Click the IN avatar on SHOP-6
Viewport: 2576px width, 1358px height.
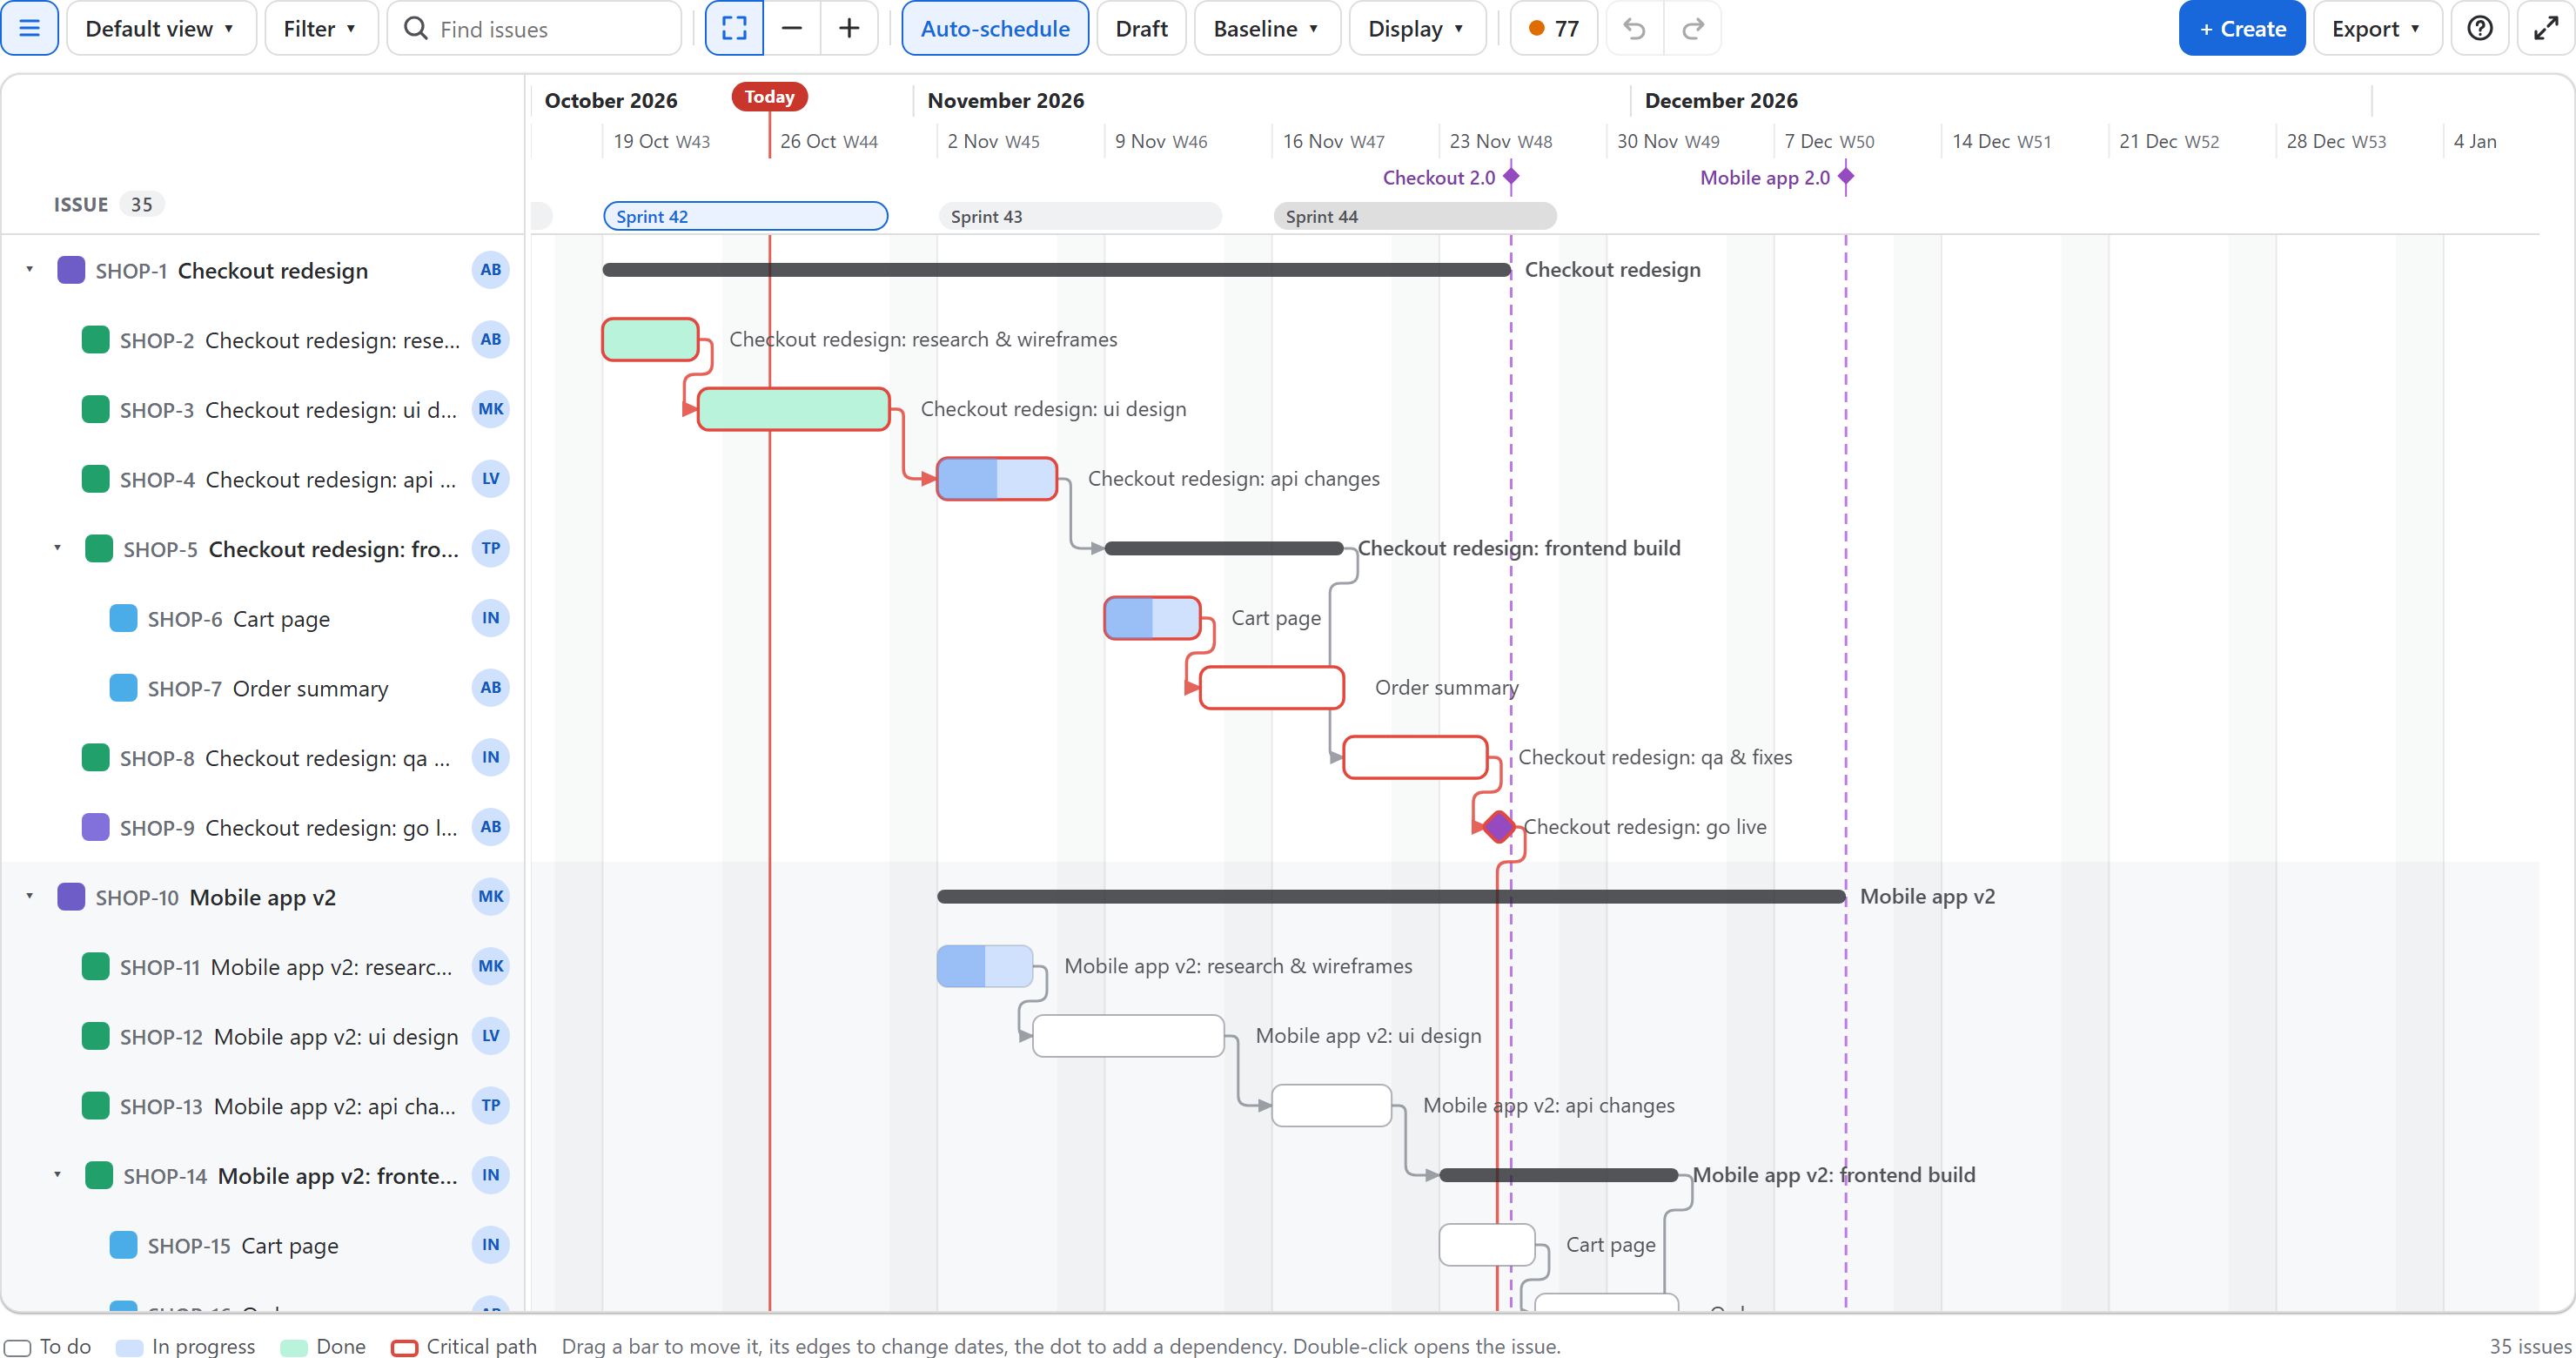(x=490, y=618)
